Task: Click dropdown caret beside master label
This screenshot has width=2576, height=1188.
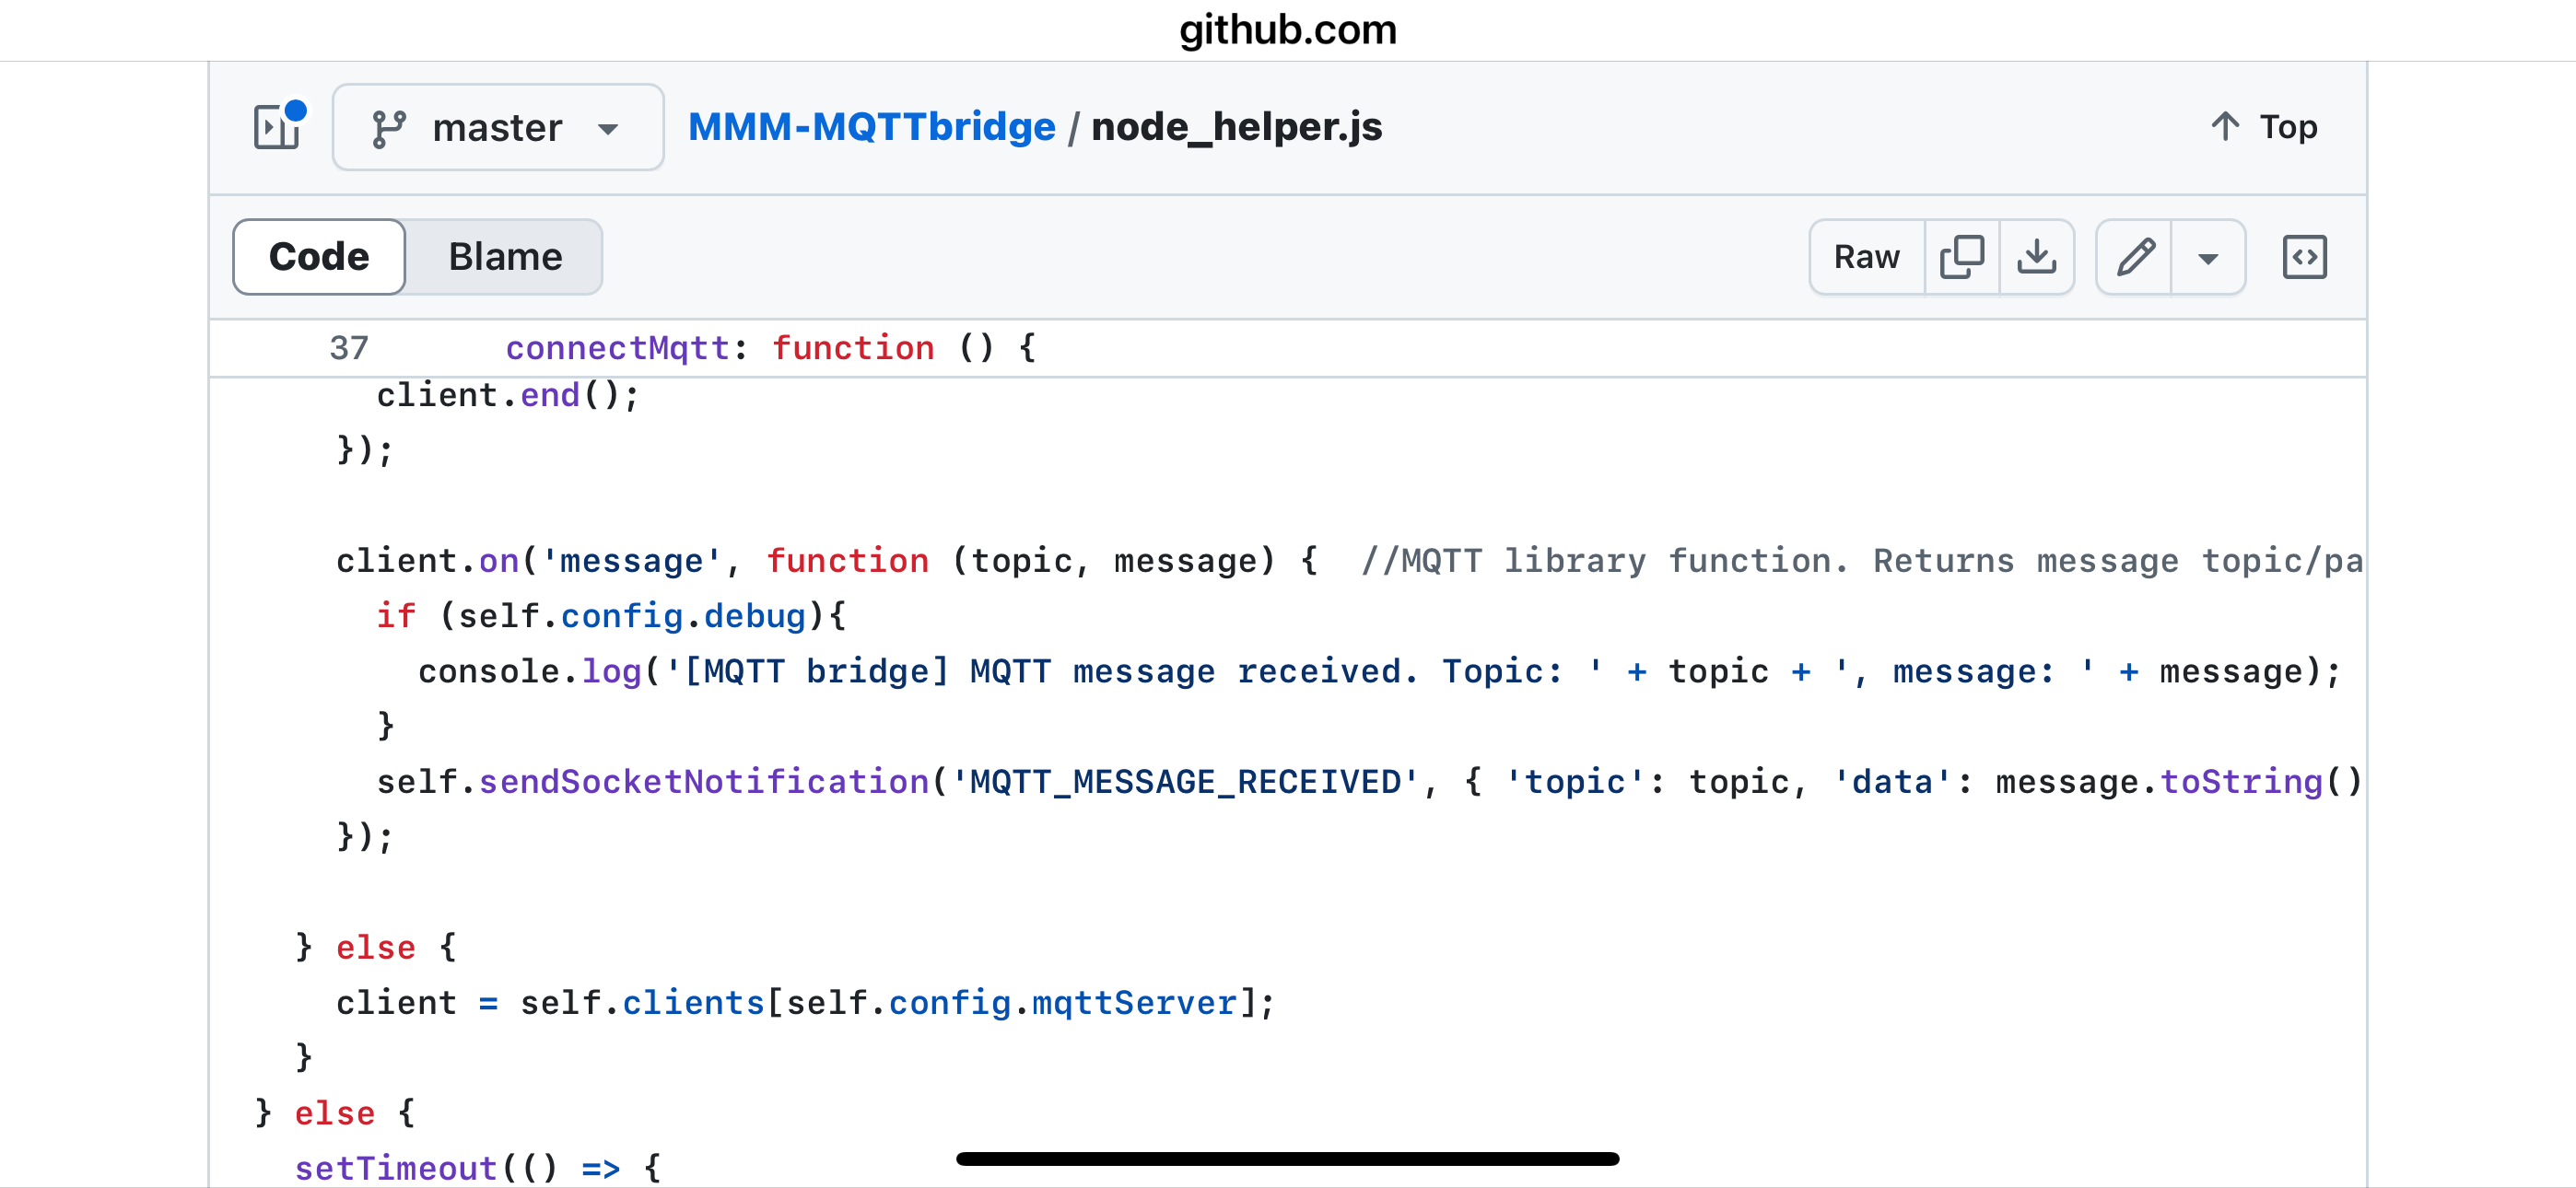Action: [x=607, y=129]
